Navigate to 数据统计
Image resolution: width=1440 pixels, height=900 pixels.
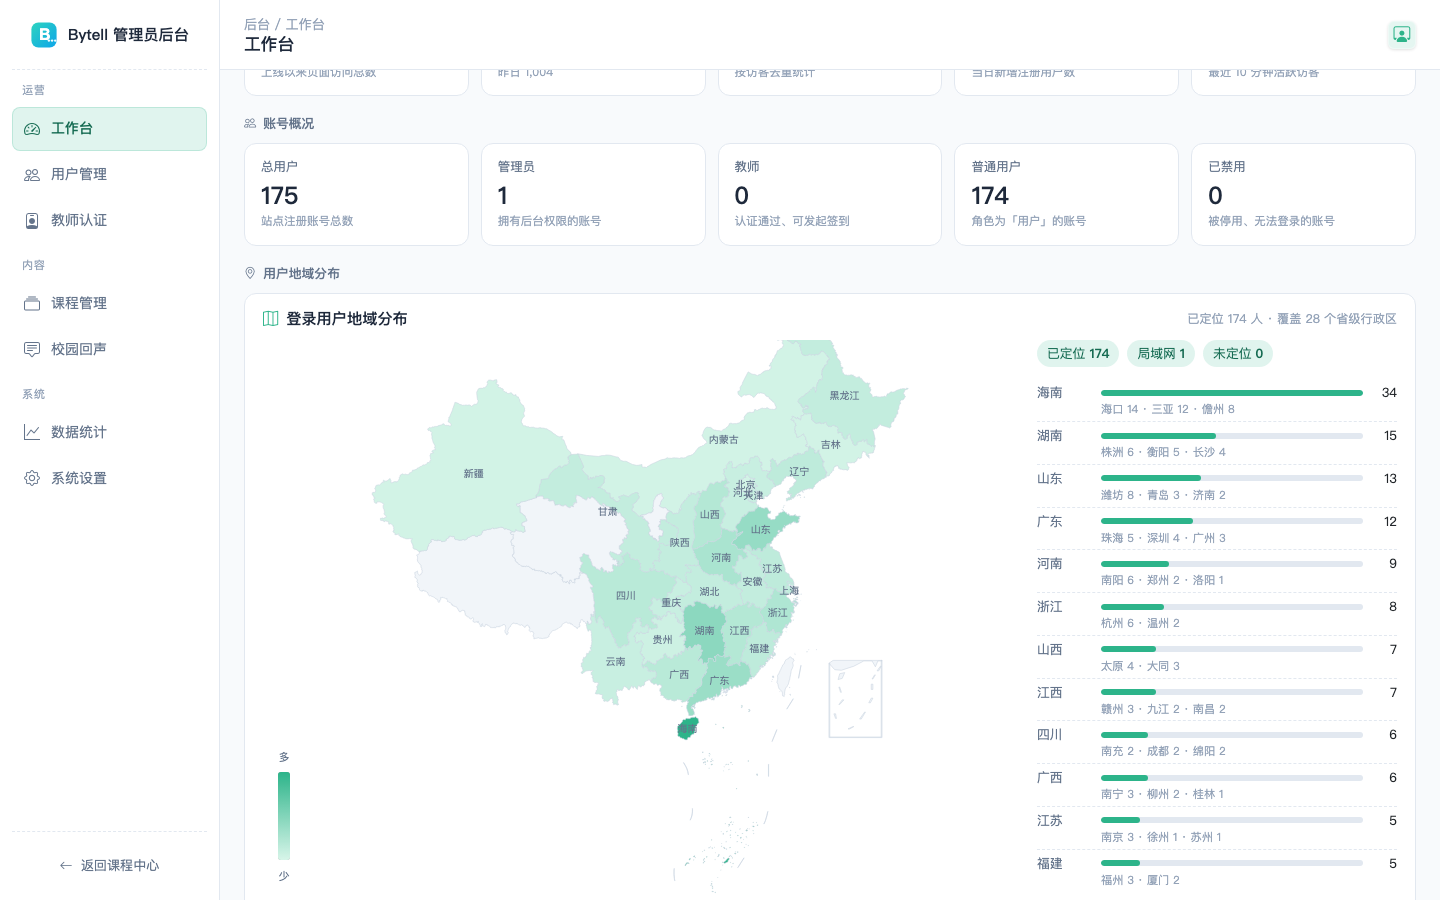point(110,433)
